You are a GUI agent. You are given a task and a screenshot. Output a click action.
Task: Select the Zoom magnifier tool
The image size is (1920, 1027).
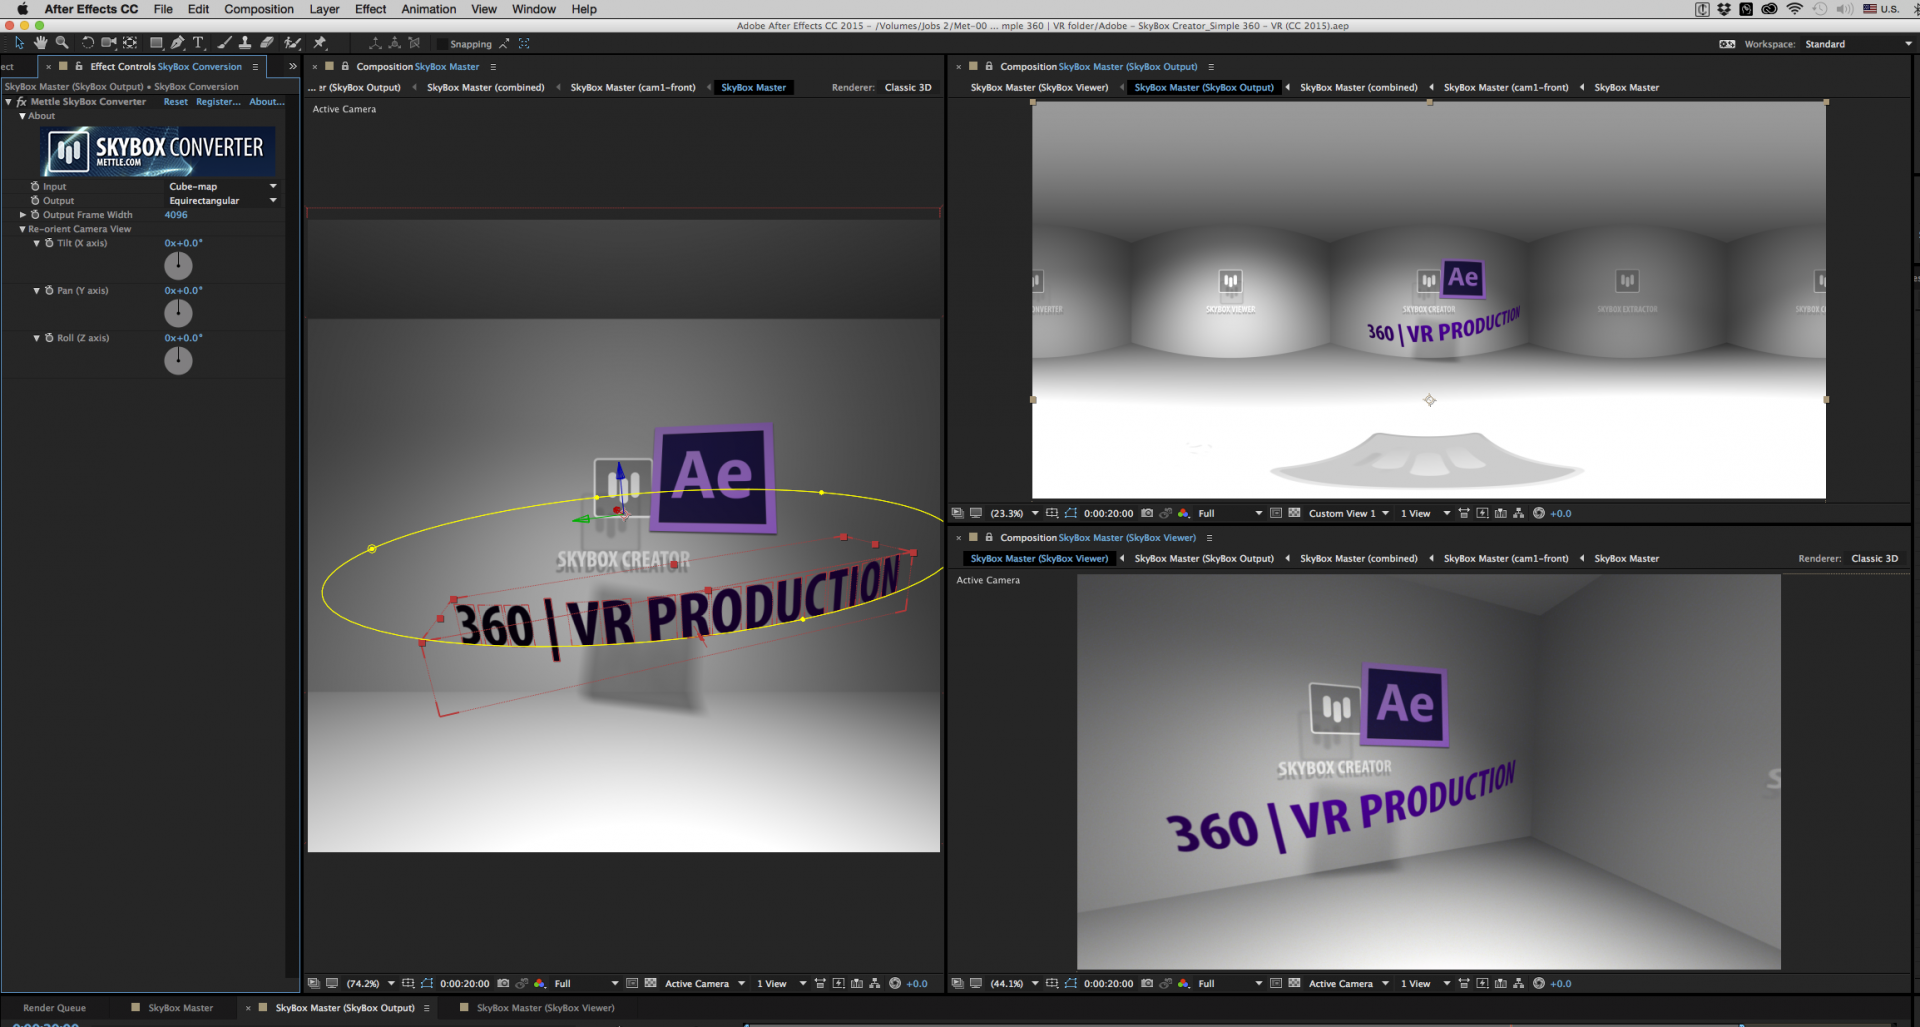(x=62, y=43)
